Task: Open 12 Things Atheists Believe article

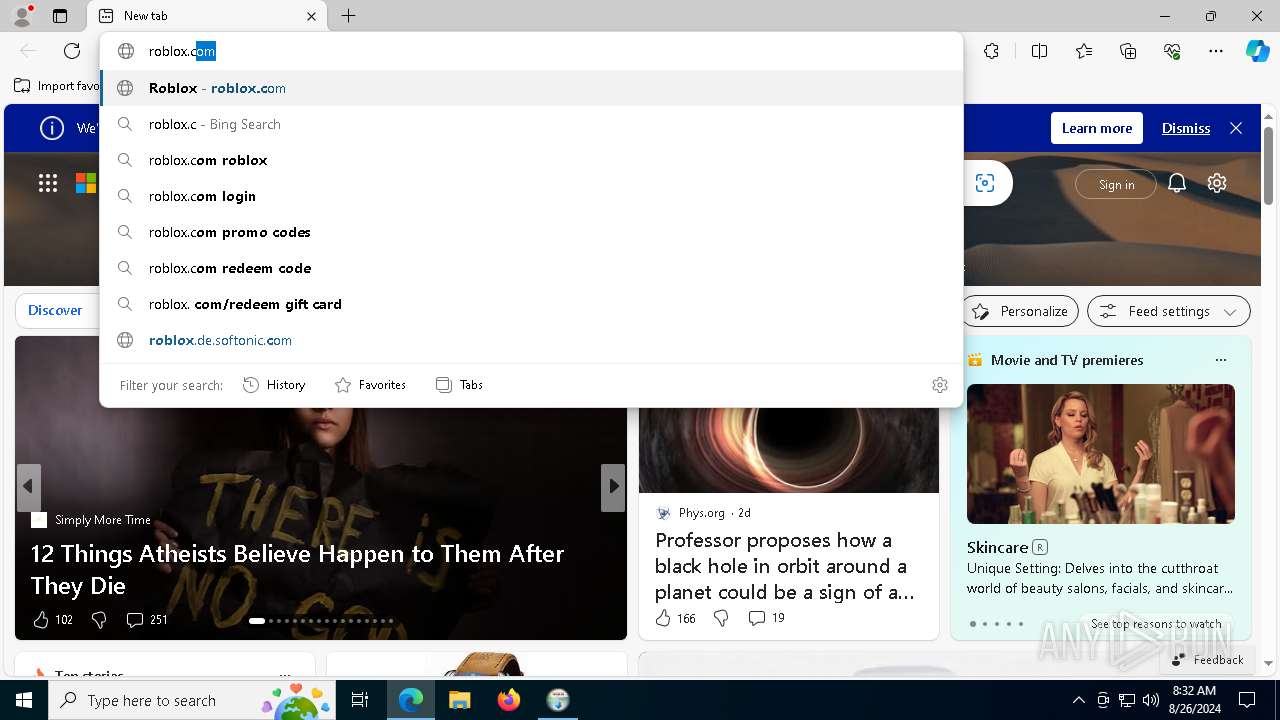Action: pyautogui.click(x=297, y=569)
